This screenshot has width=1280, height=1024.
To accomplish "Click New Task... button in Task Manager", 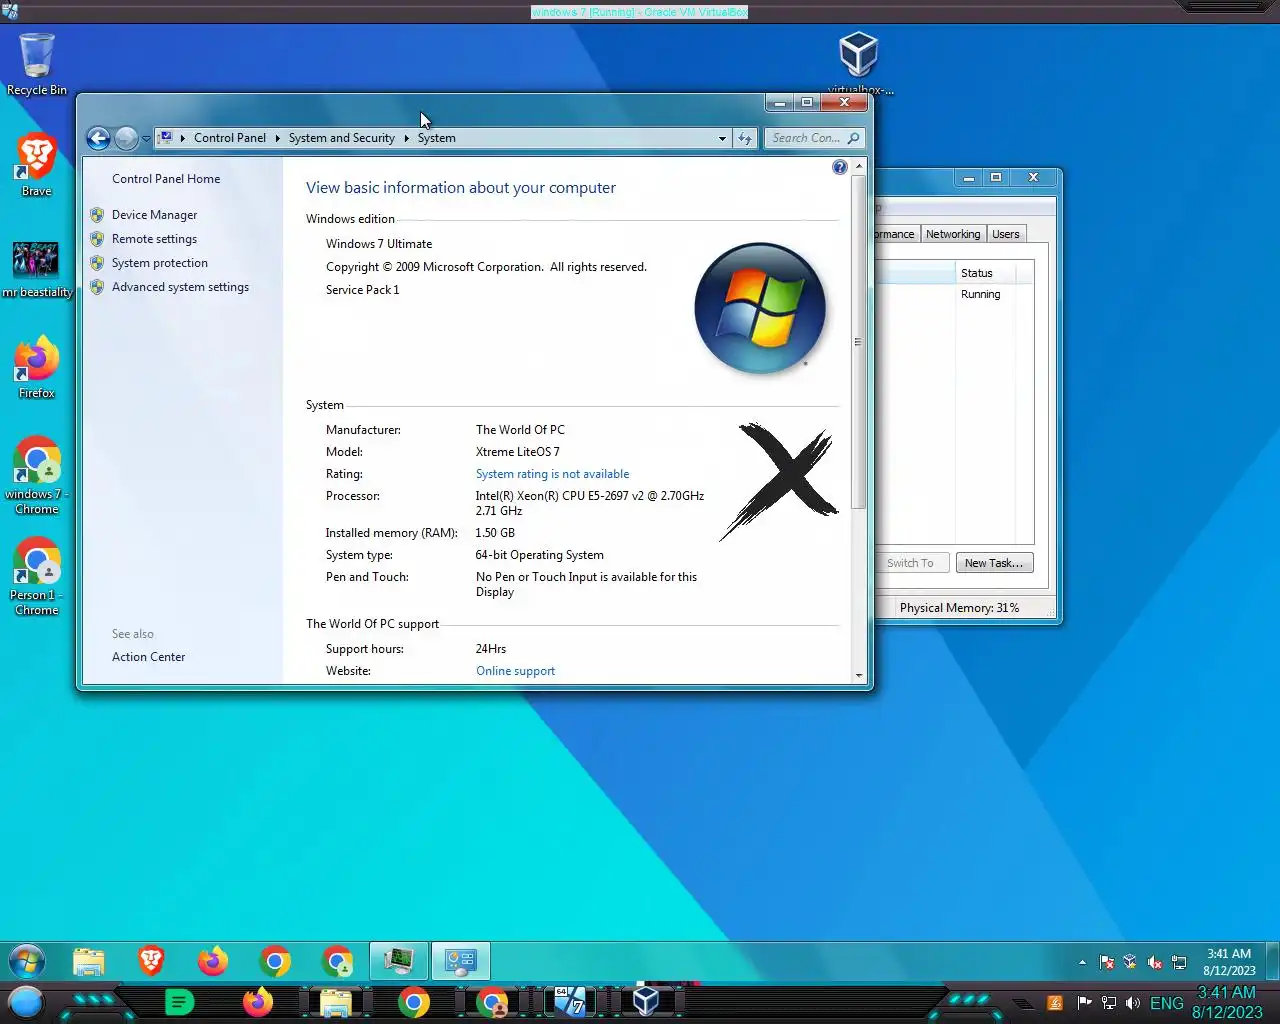I will 994,563.
